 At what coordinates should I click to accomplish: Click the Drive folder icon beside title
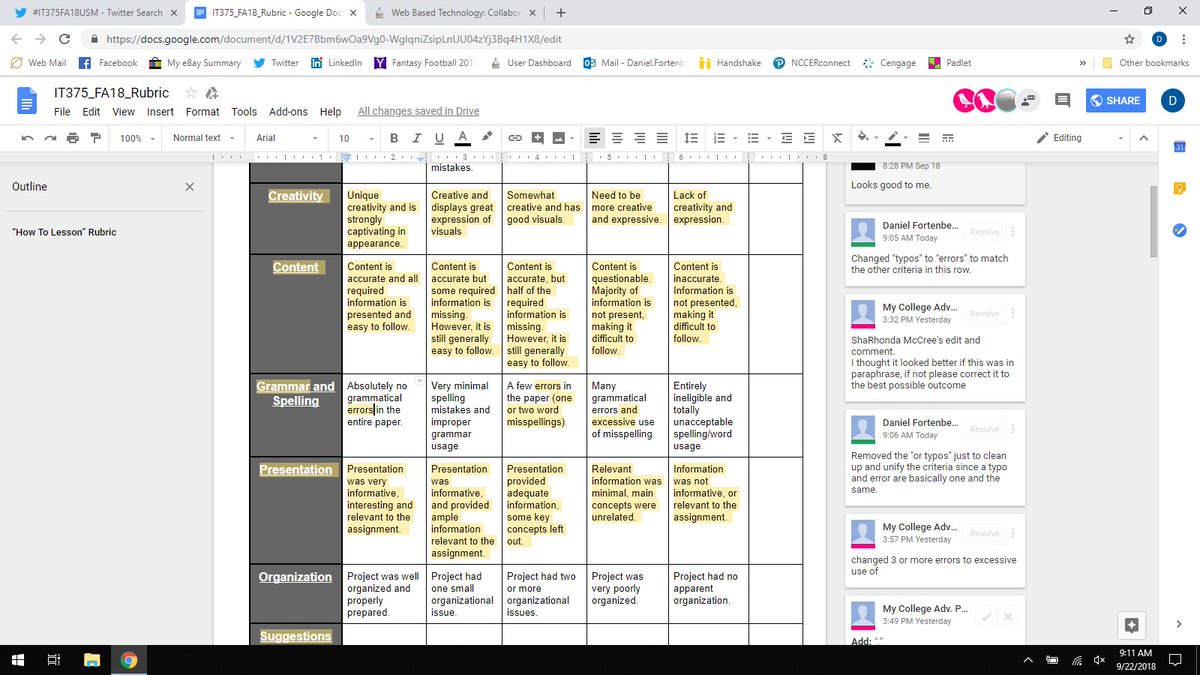pos(210,92)
